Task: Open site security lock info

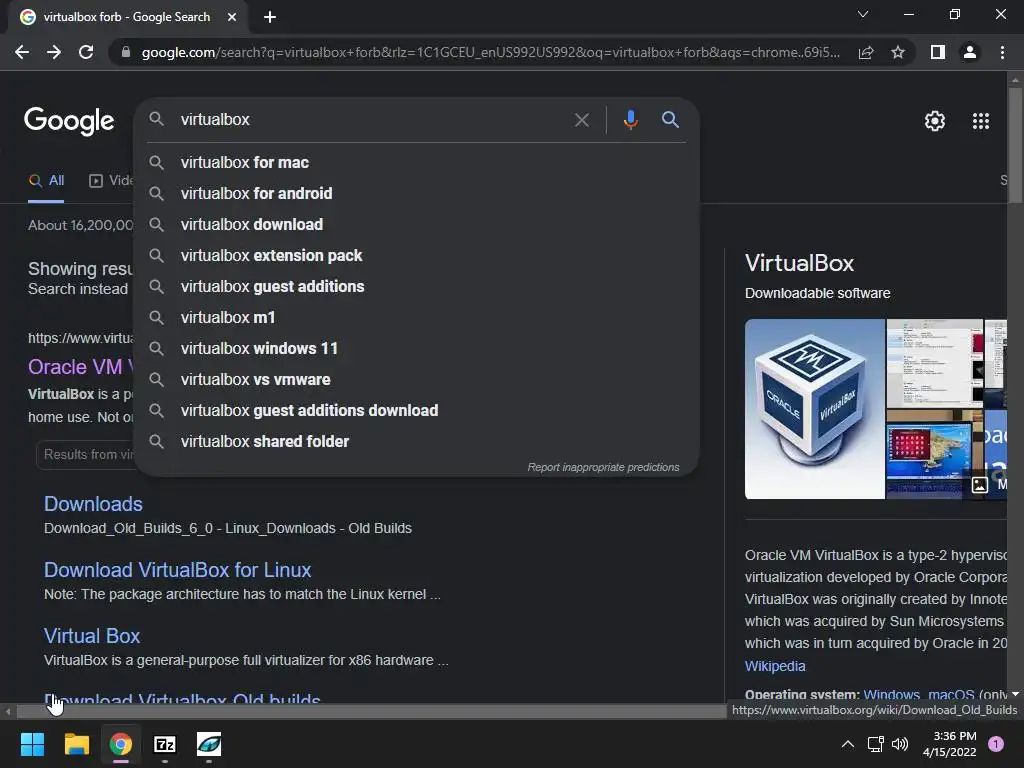Action: pyautogui.click(x=125, y=52)
